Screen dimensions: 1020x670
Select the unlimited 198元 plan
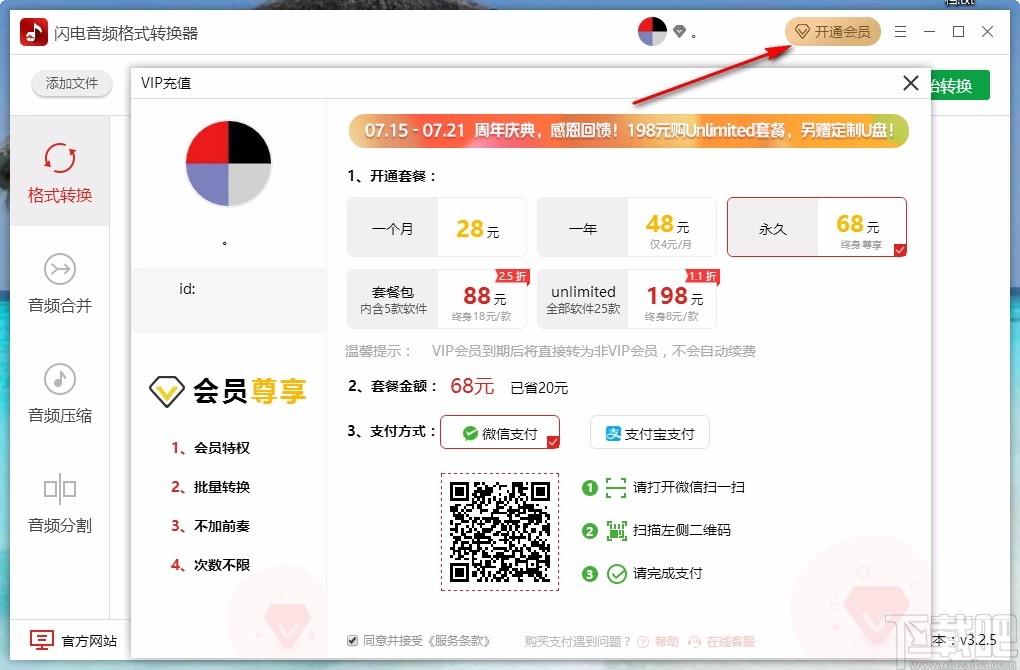[626, 299]
